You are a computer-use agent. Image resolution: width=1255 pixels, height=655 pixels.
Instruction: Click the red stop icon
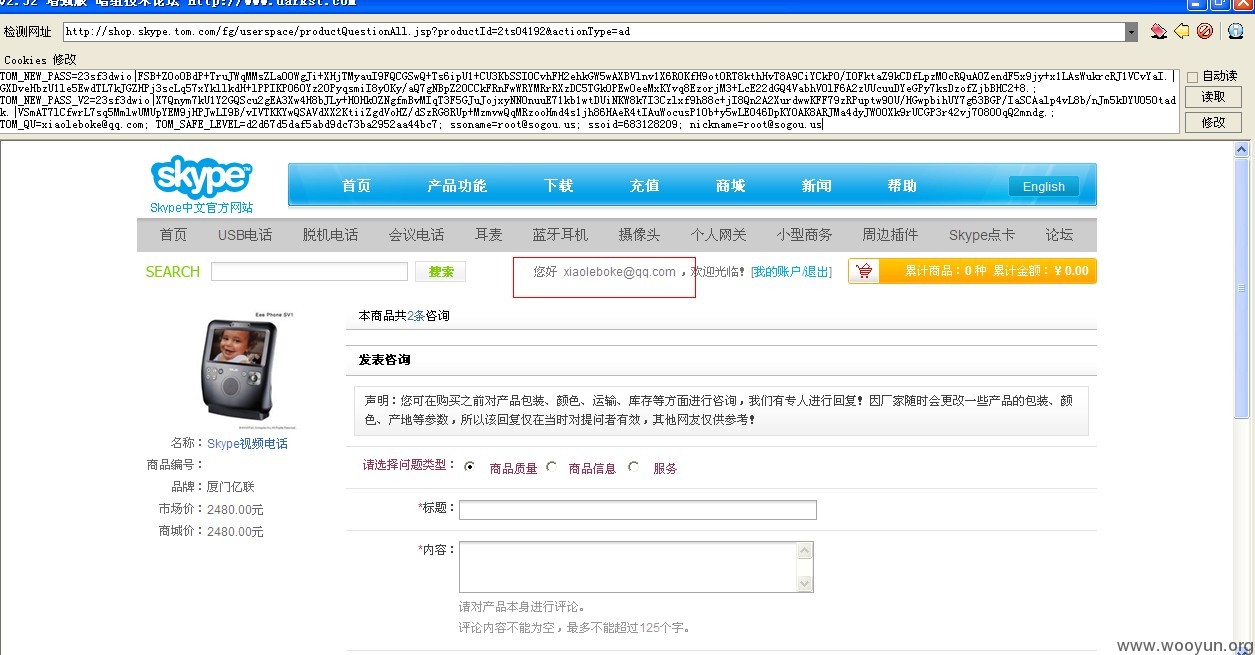tap(1205, 31)
